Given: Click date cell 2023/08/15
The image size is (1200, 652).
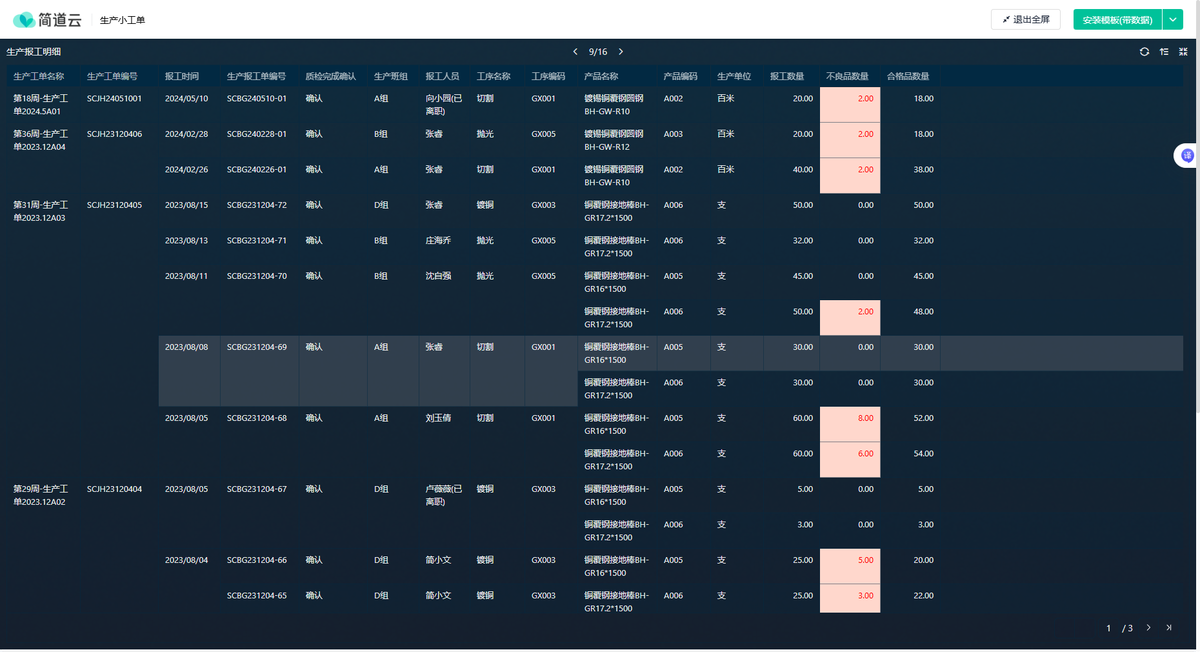Looking at the screenshot, I should coord(187,205).
